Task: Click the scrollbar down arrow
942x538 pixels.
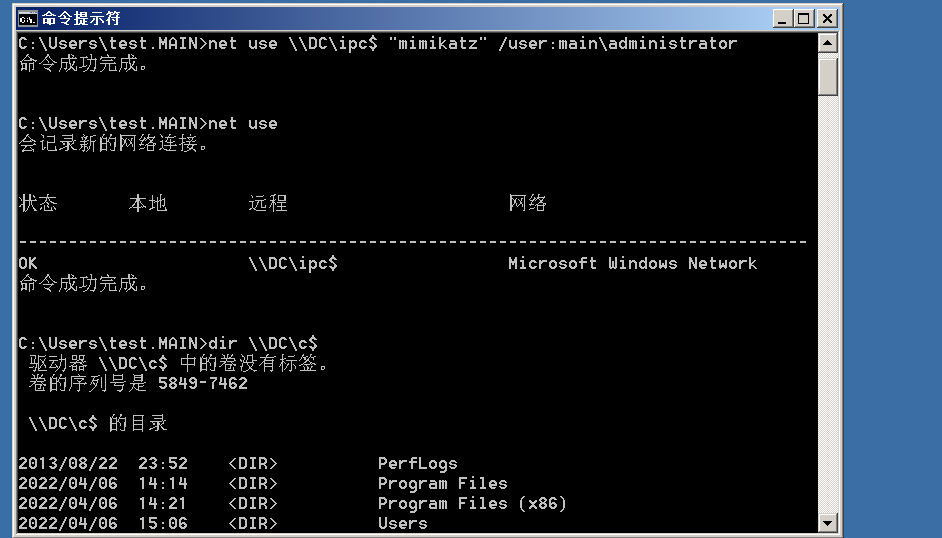Action: (827, 523)
